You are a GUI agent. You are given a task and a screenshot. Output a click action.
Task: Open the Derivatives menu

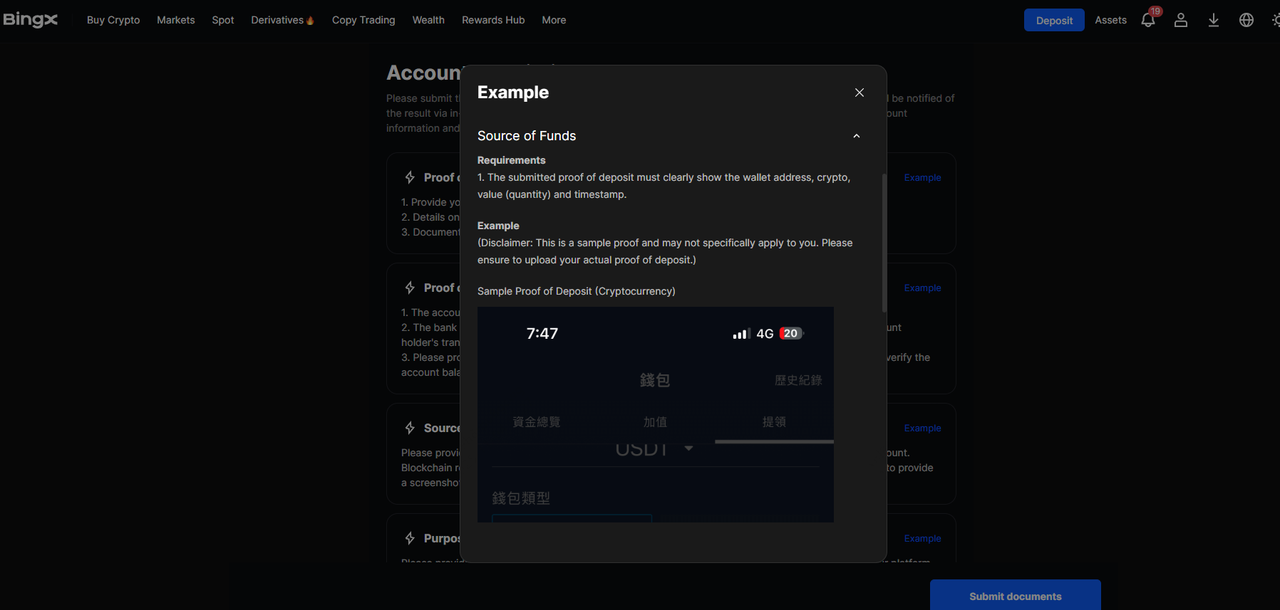tap(282, 20)
